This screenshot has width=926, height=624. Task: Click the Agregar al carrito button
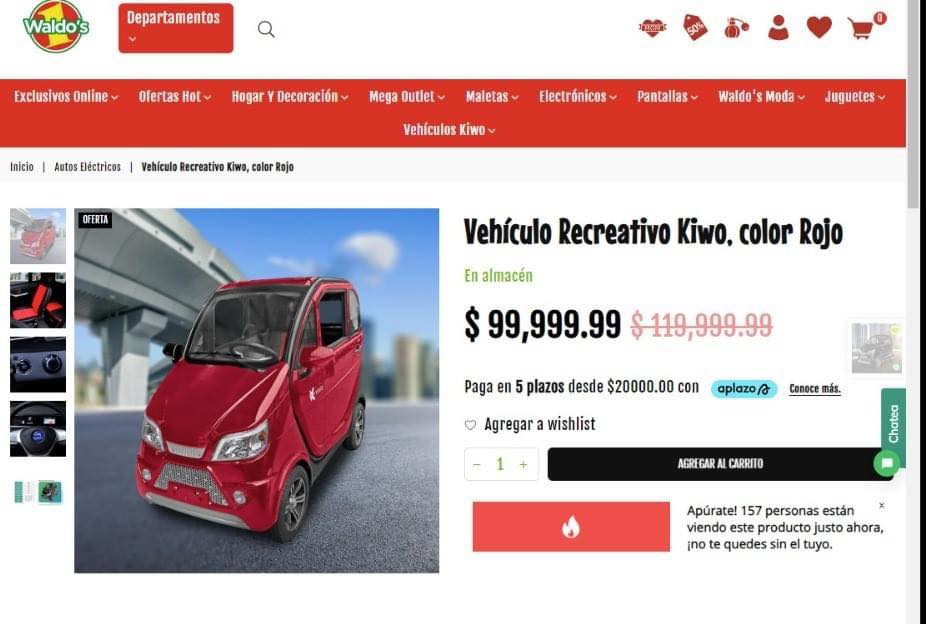720,464
